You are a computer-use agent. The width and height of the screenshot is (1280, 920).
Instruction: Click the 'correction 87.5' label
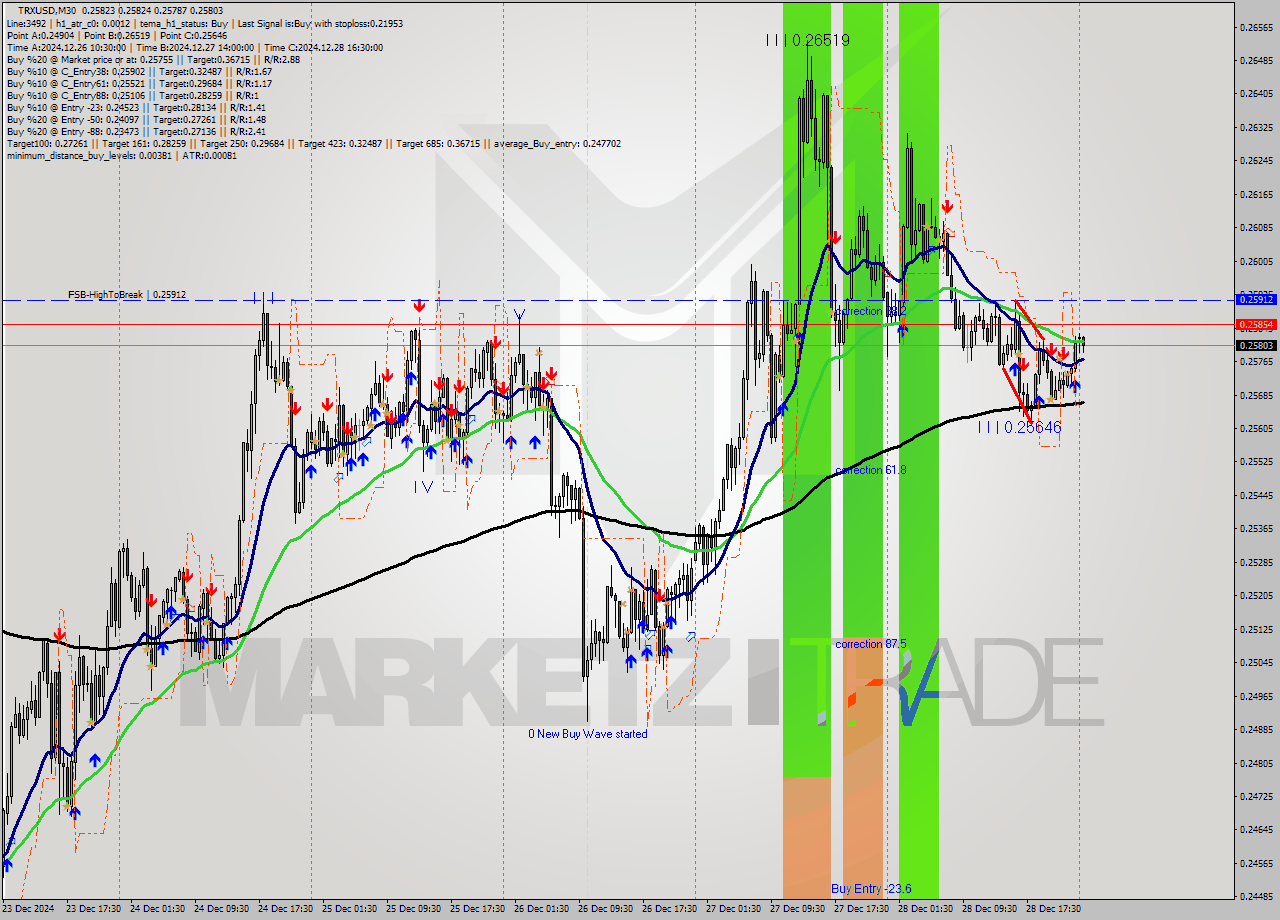pyautogui.click(x=870, y=644)
